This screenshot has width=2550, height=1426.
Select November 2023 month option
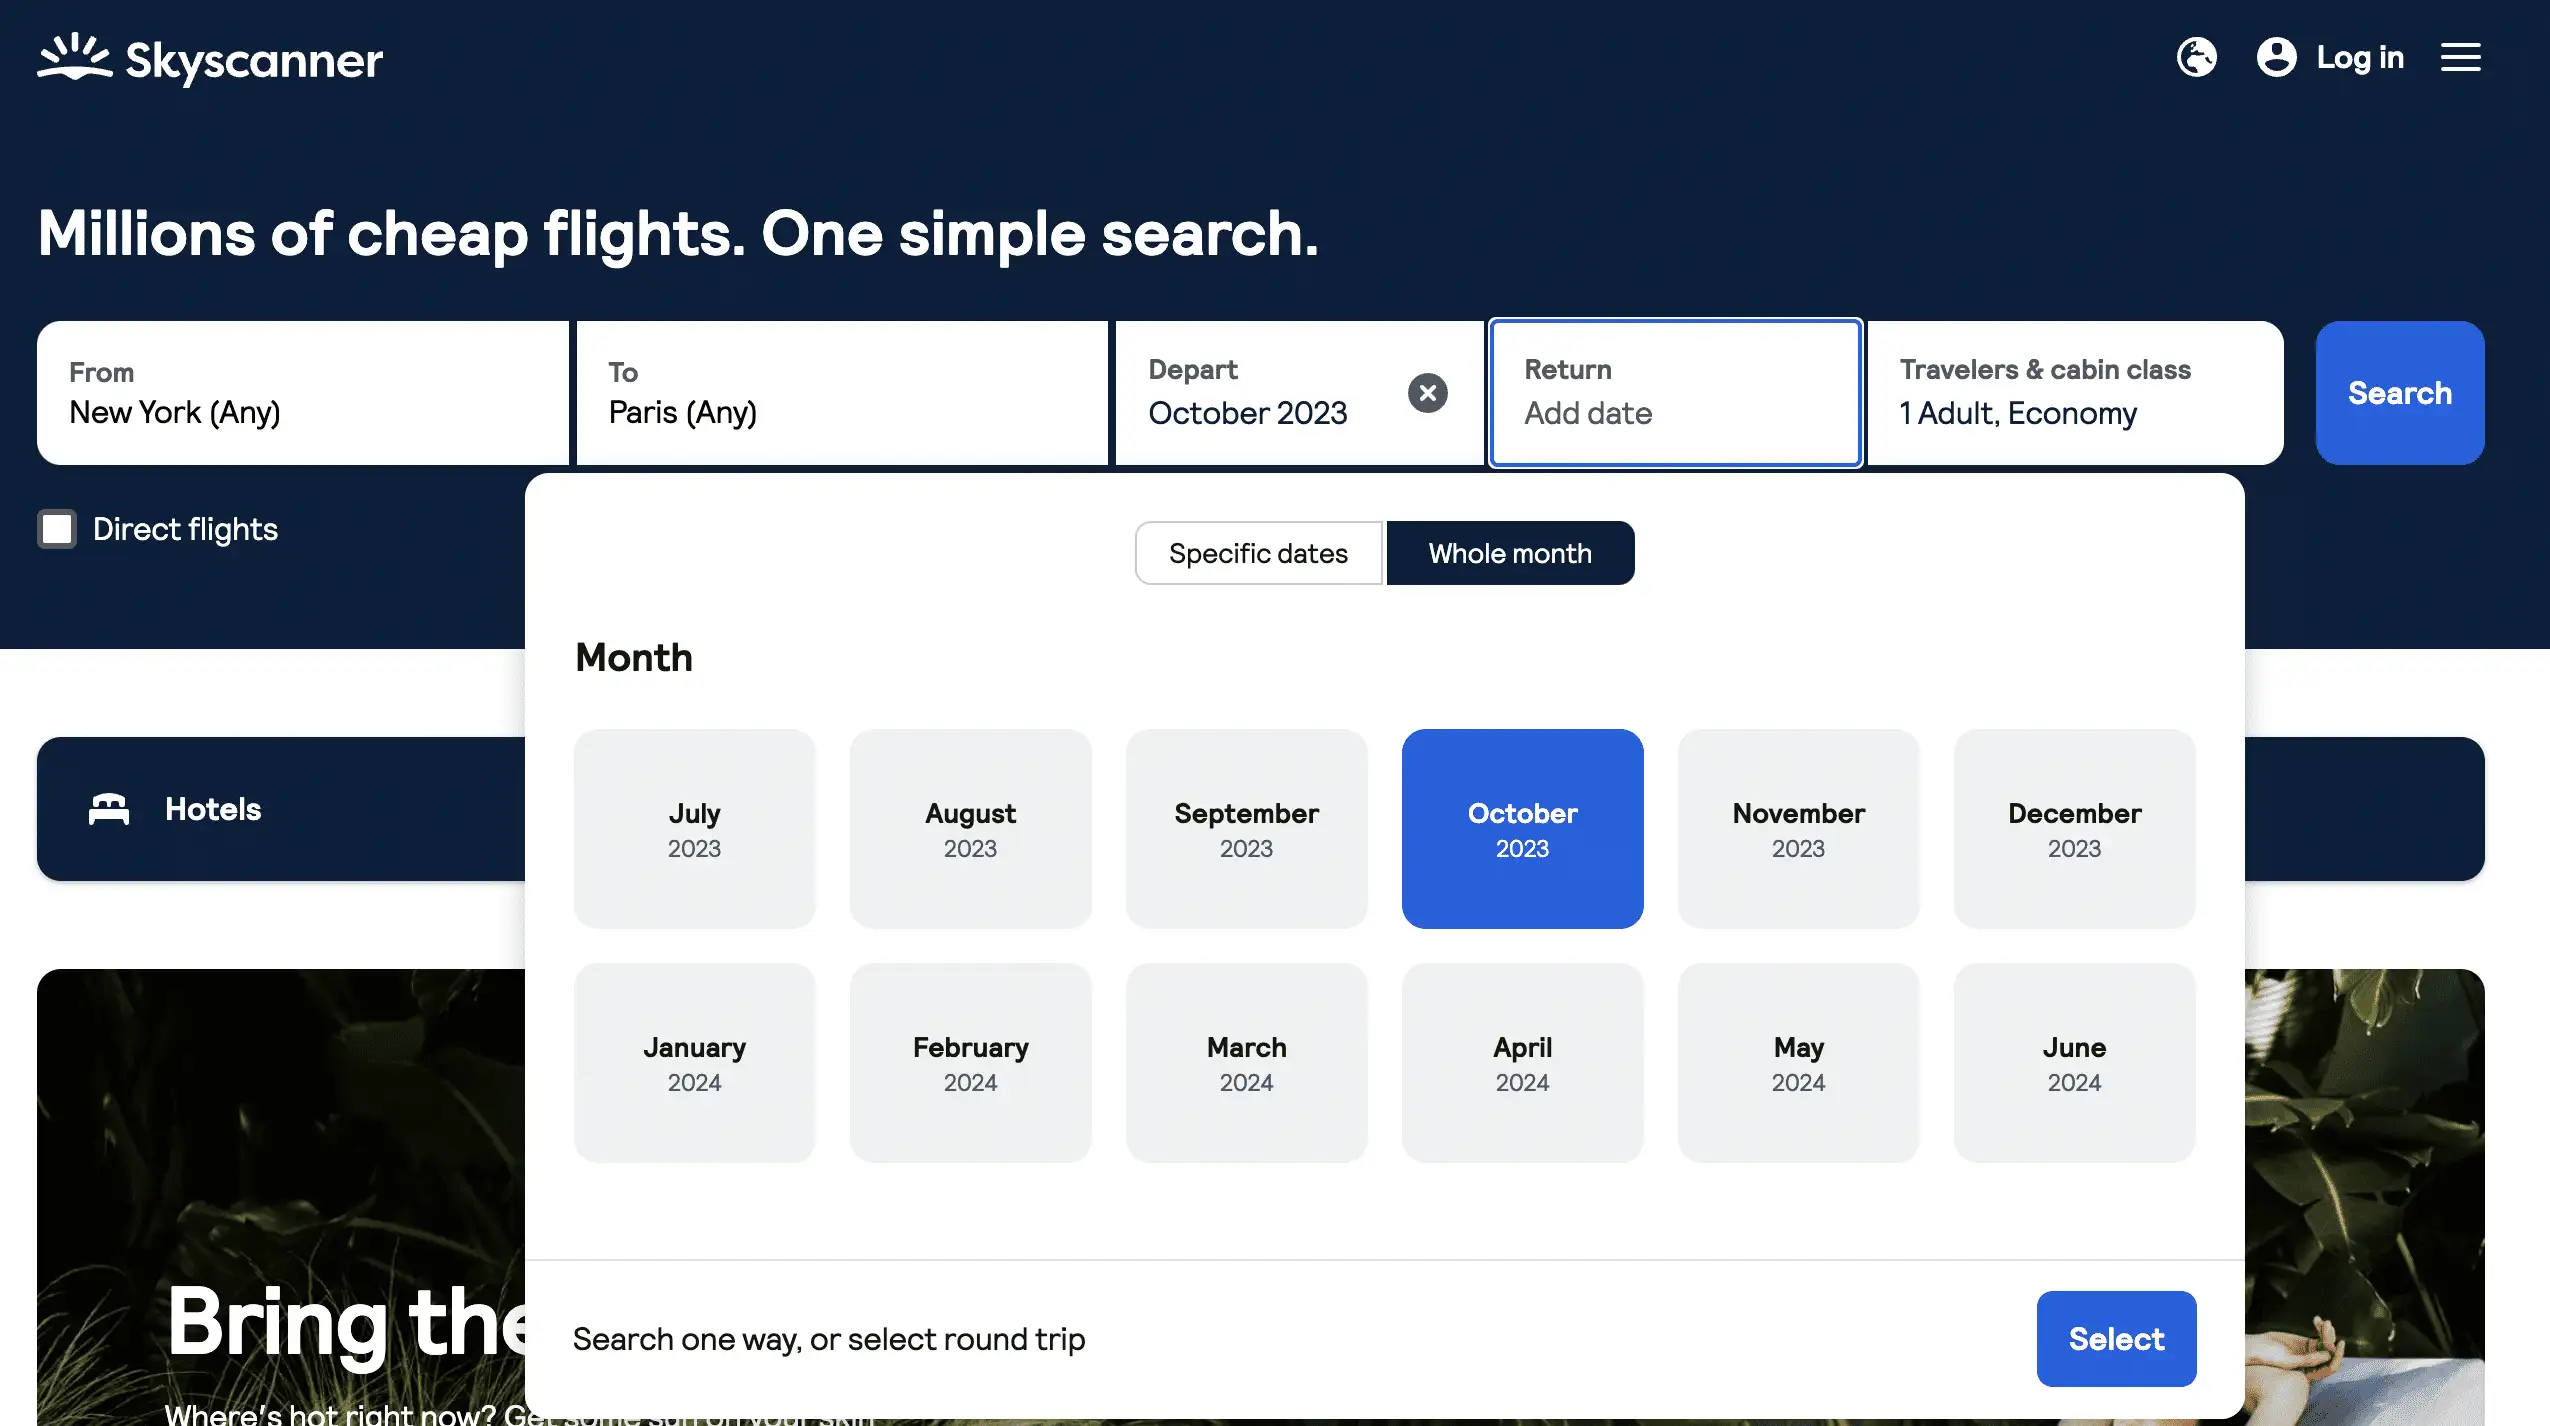click(1797, 827)
